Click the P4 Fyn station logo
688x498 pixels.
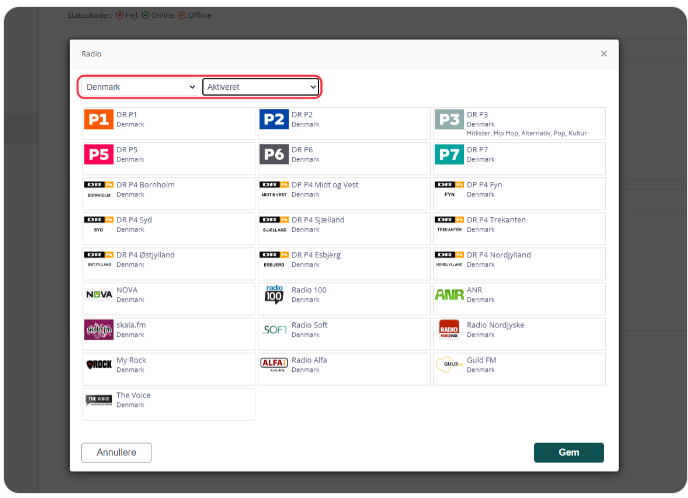449,189
